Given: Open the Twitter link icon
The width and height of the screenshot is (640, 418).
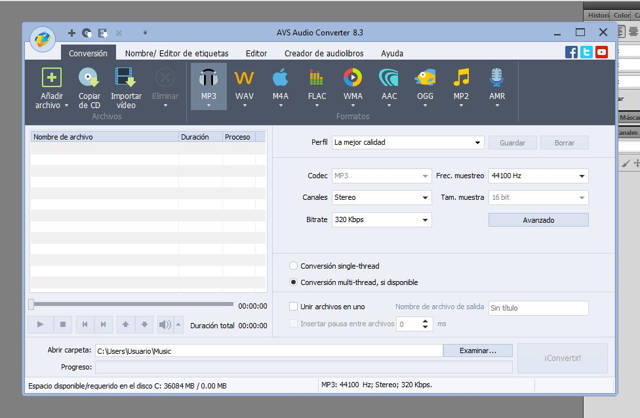Looking at the screenshot, I should click(x=586, y=52).
